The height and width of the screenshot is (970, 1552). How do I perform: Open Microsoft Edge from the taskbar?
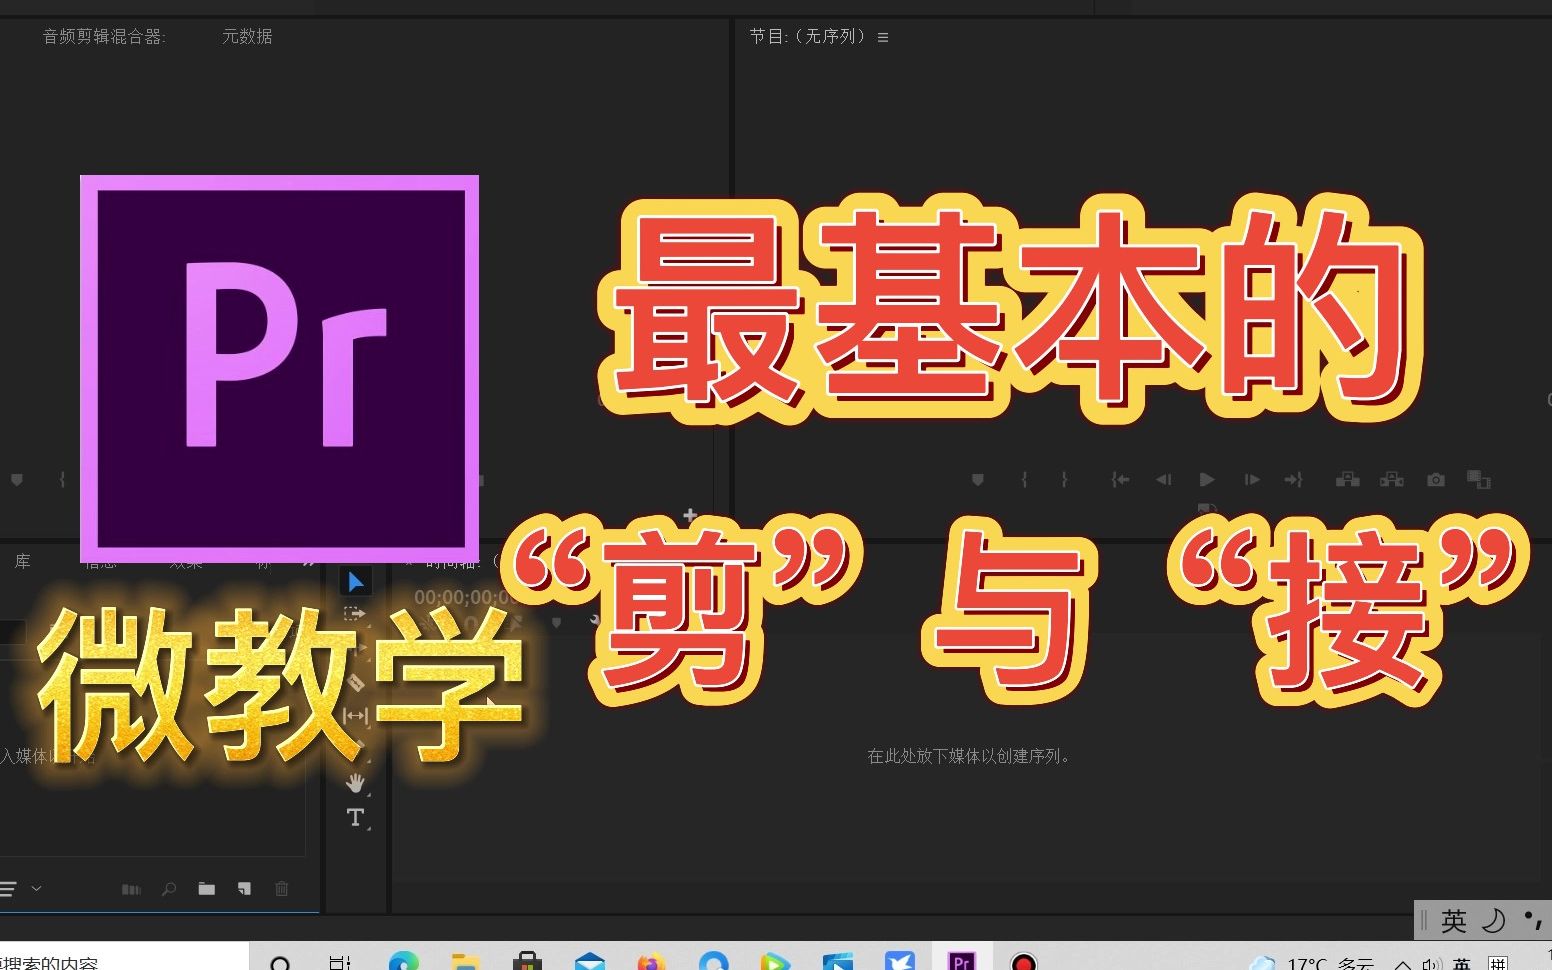coord(404,961)
